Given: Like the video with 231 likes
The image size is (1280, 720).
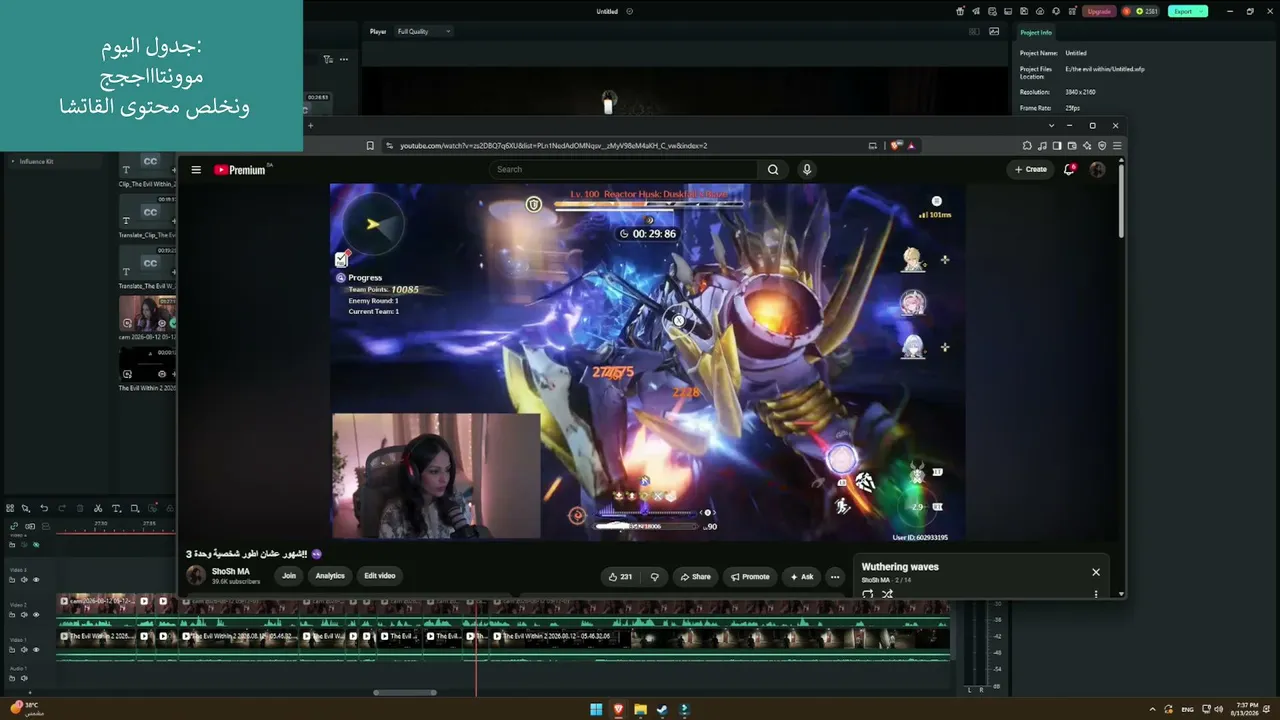Looking at the screenshot, I should point(621,576).
